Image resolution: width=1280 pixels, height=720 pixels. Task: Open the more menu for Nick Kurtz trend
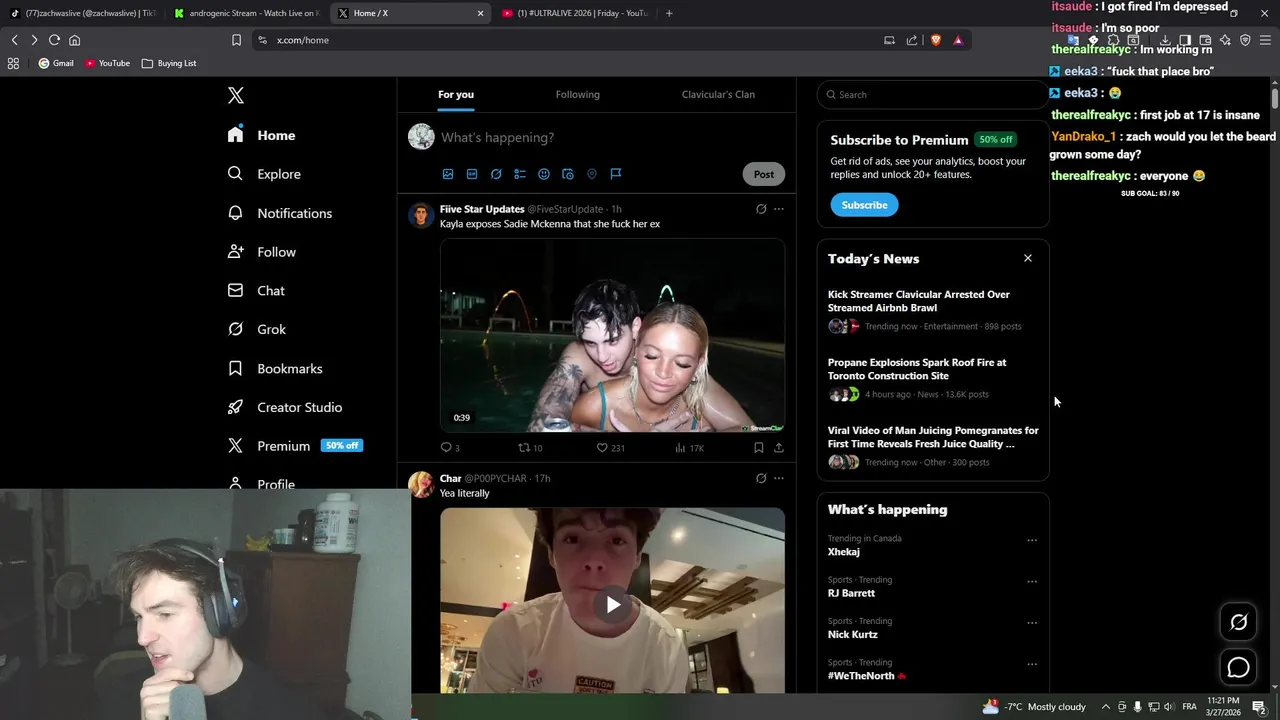pyautogui.click(x=1032, y=622)
